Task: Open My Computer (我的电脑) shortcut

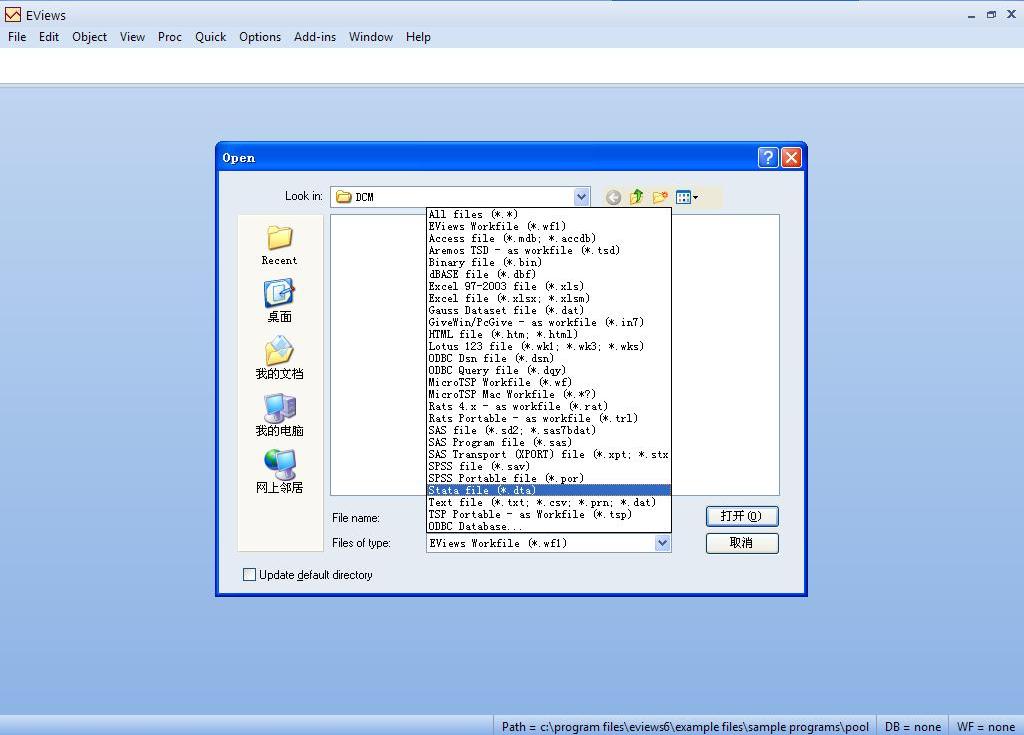Action: coord(280,414)
